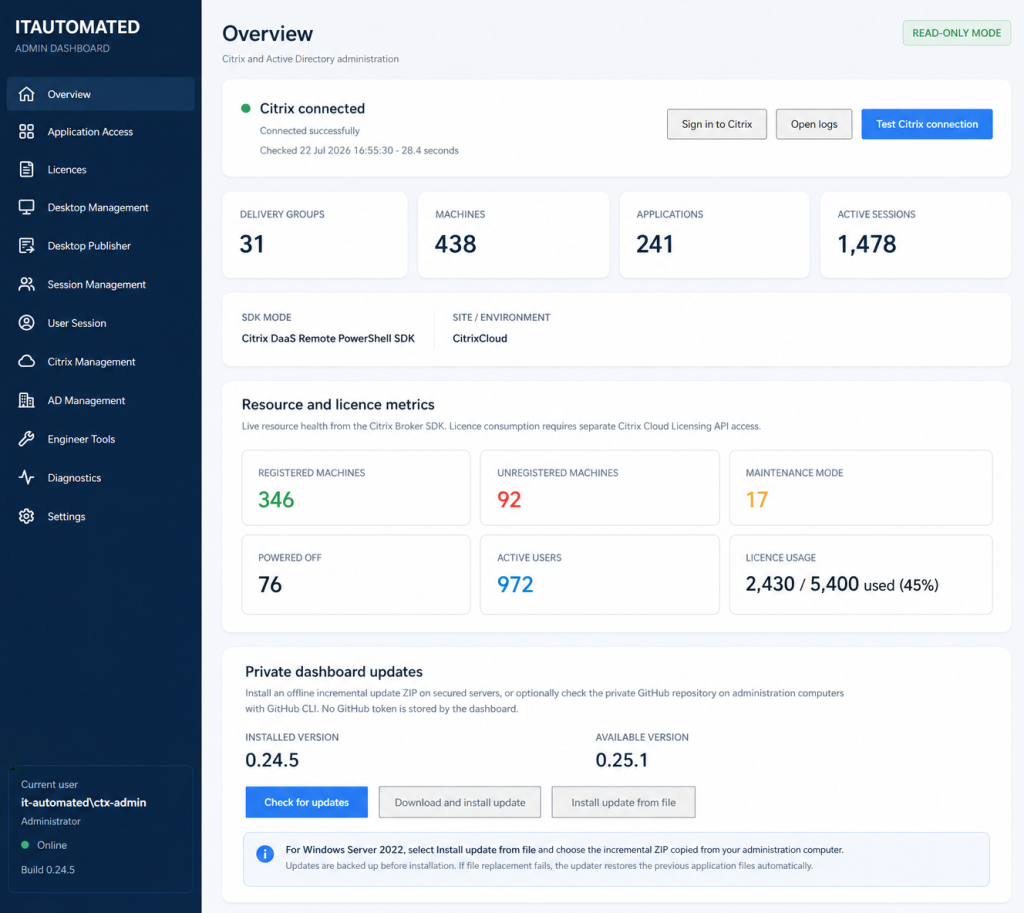This screenshot has width=1024, height=913.
Task: Click the Powered Off value 76
Action: coord(270,585)
